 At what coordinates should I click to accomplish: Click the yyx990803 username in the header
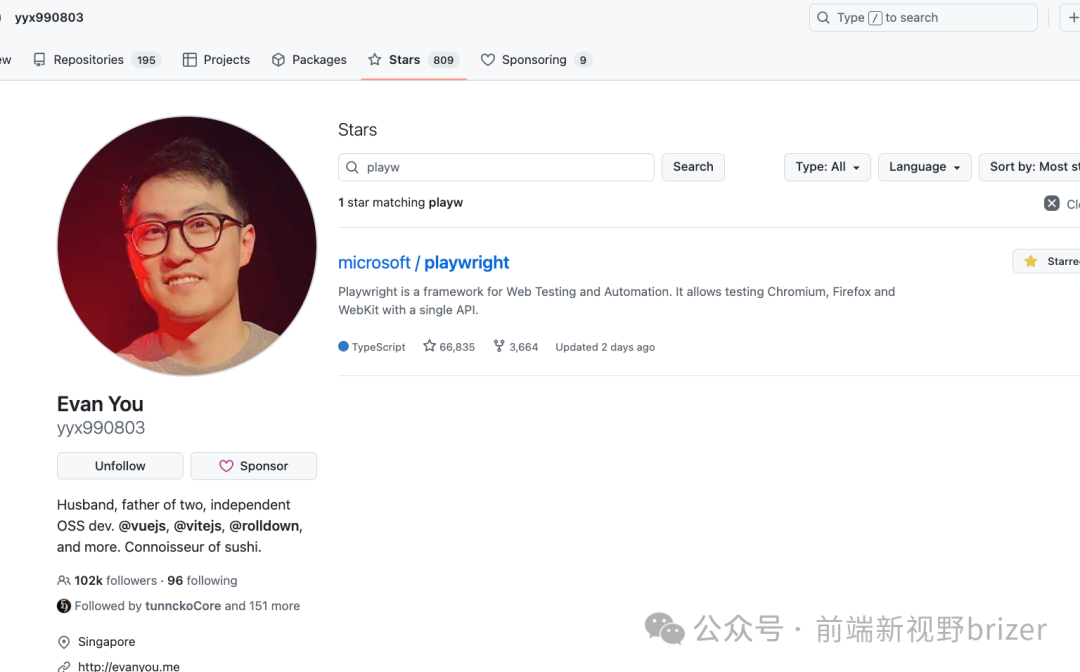(x=49, y=17)
